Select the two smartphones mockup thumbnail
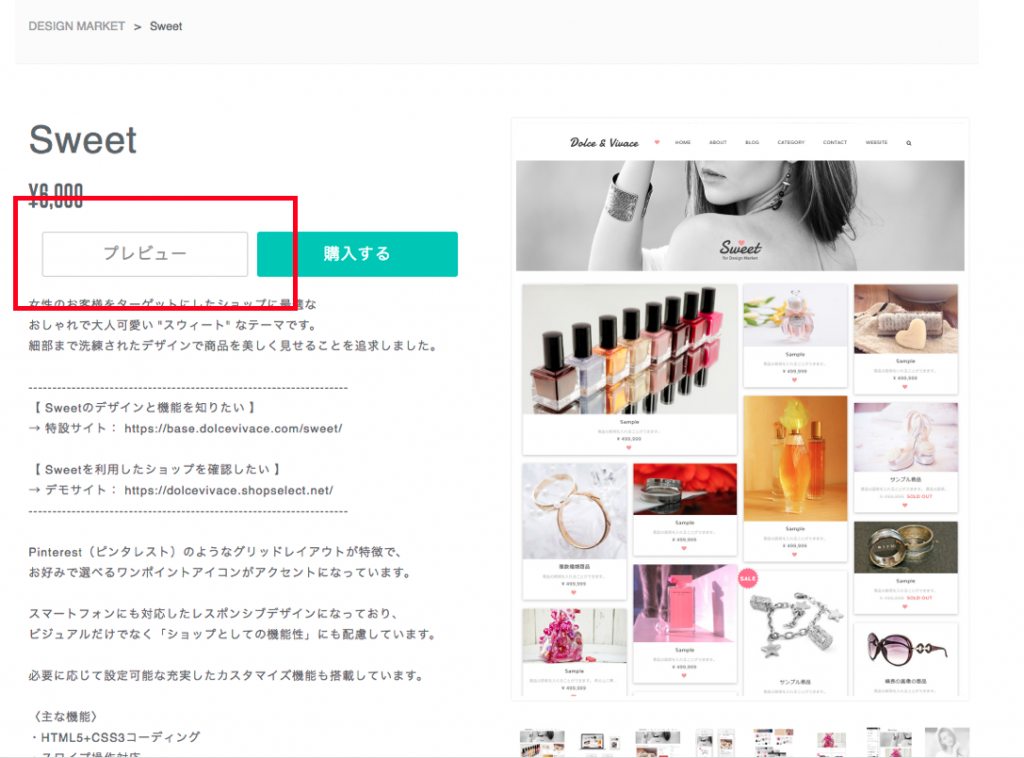 point(715,742)
